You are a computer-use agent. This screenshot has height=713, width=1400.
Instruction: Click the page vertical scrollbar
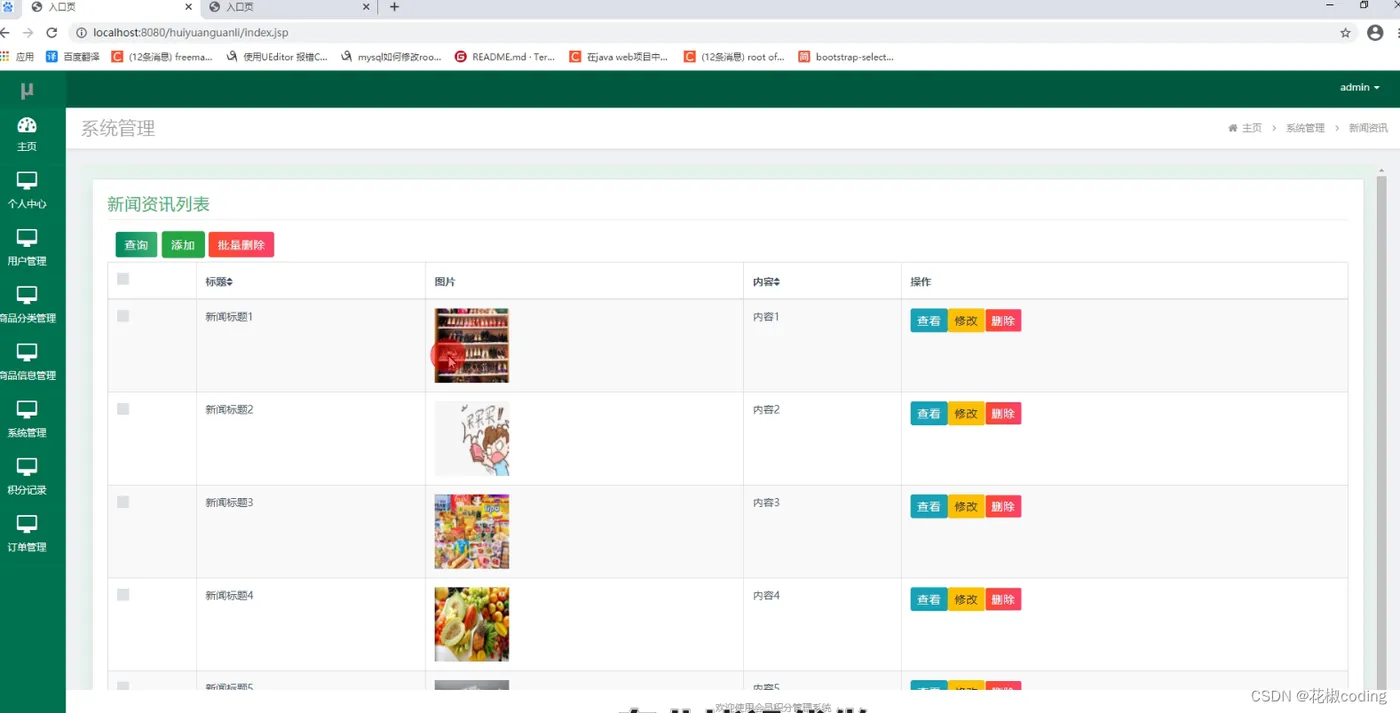click(1381, 430)
